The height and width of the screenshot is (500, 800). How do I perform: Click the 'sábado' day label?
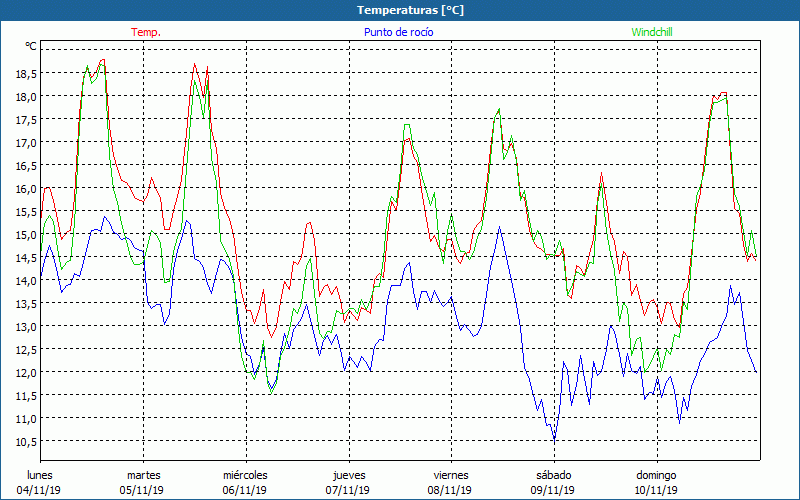pos(554,475)
